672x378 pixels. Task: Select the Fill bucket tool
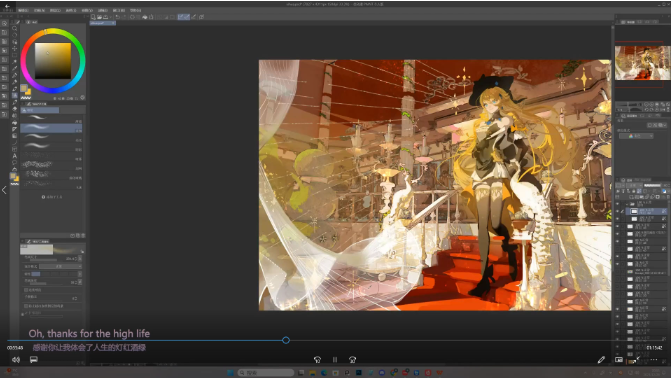[15, 123]
